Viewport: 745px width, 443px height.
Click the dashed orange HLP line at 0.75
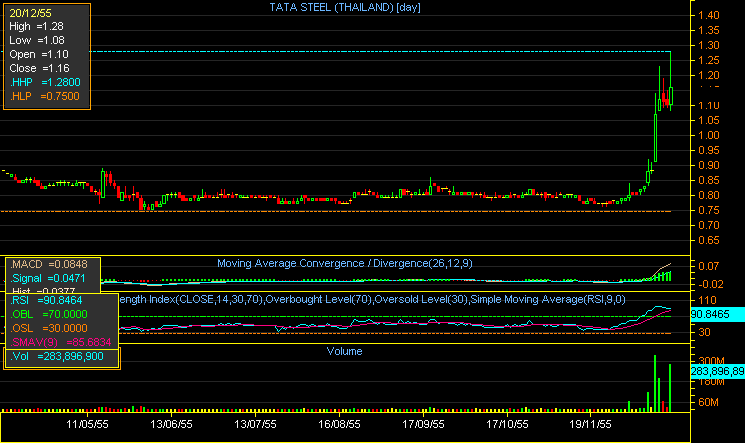point(335,212)
